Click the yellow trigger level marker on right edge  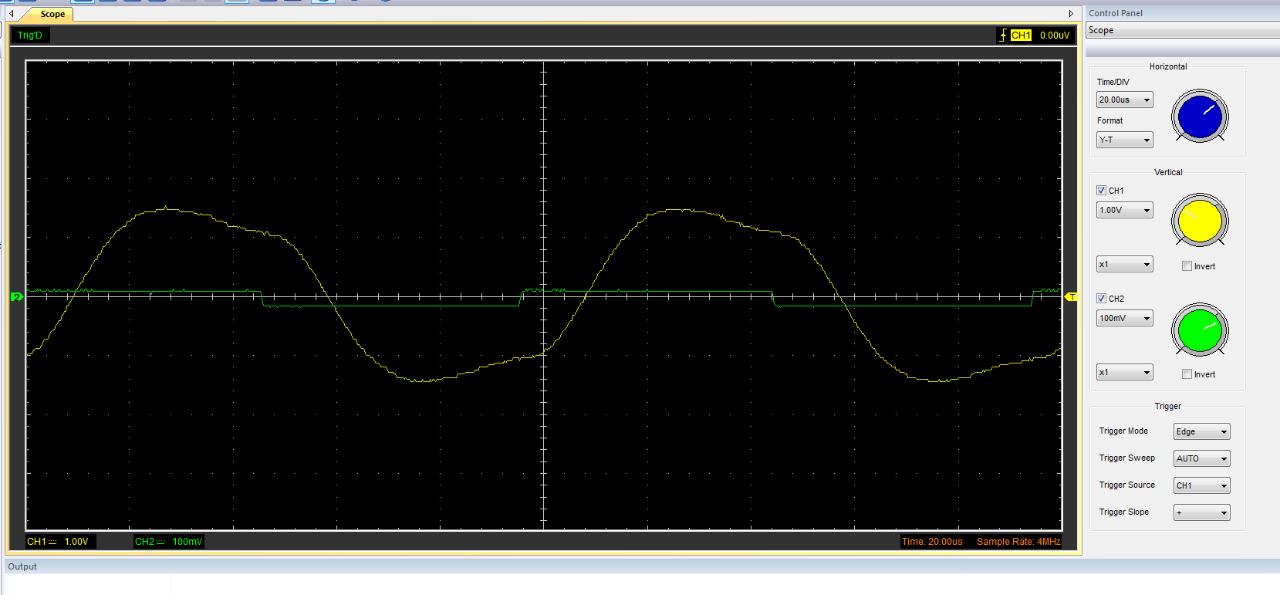1070,296
